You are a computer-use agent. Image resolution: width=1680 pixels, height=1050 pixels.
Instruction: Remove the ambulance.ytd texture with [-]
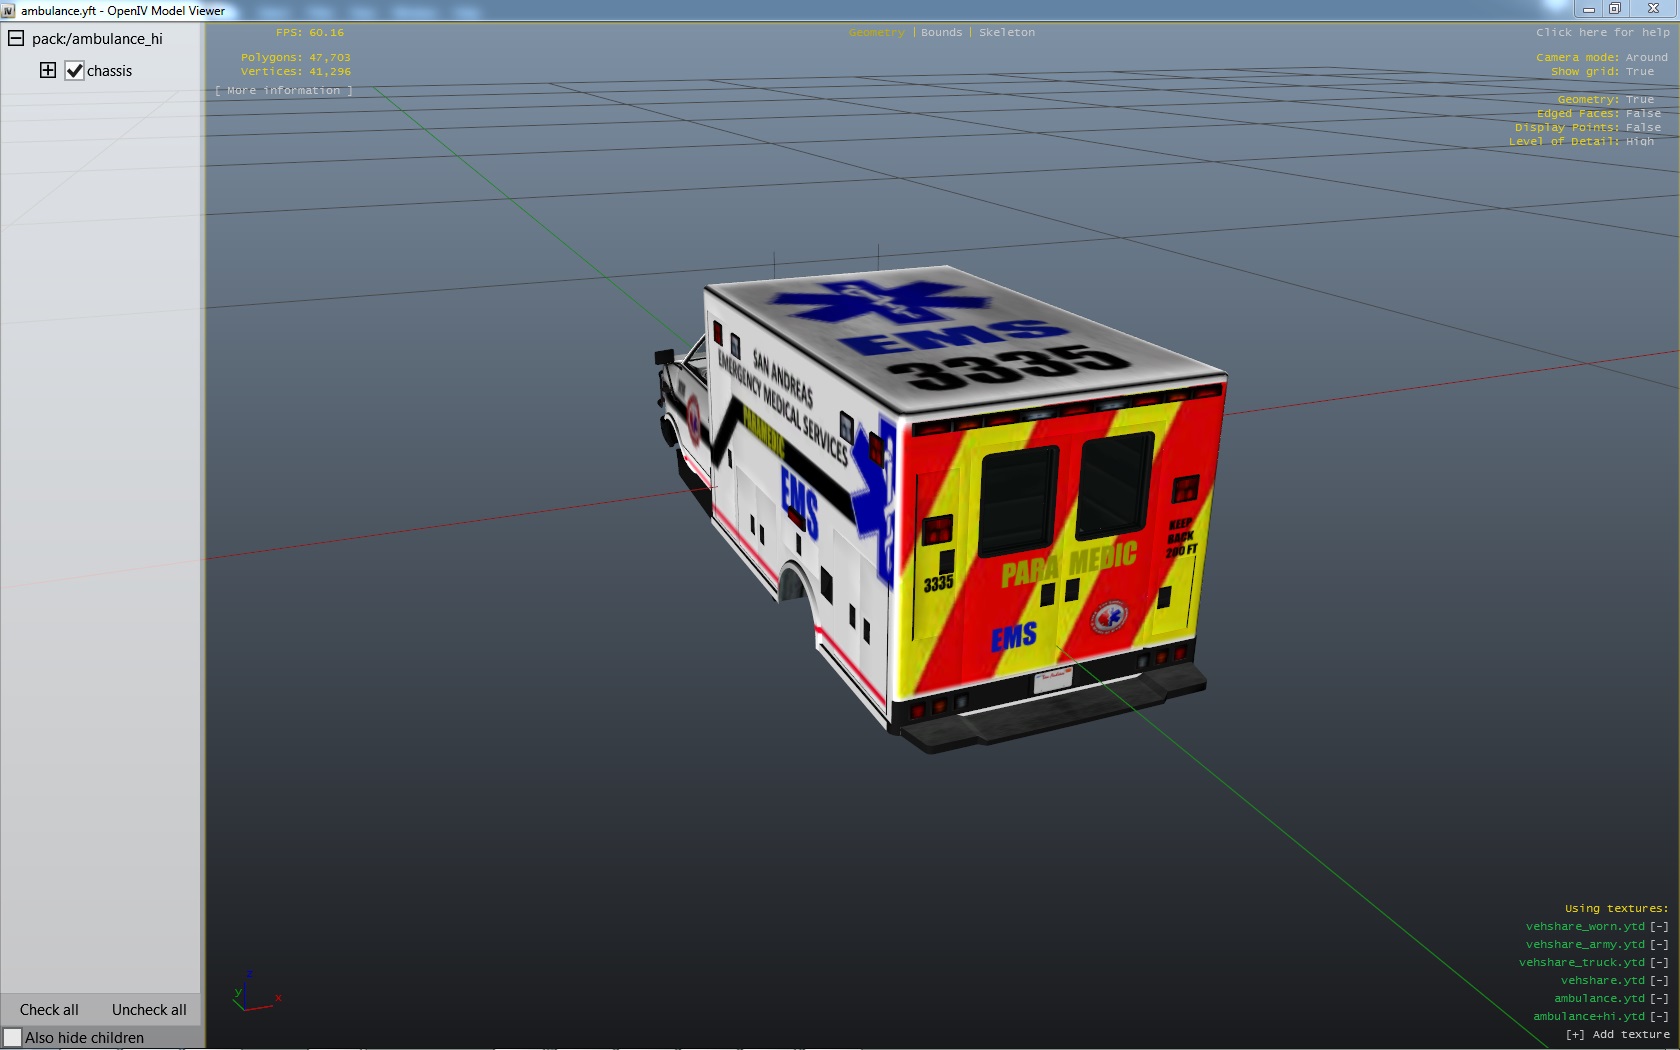1659,999
